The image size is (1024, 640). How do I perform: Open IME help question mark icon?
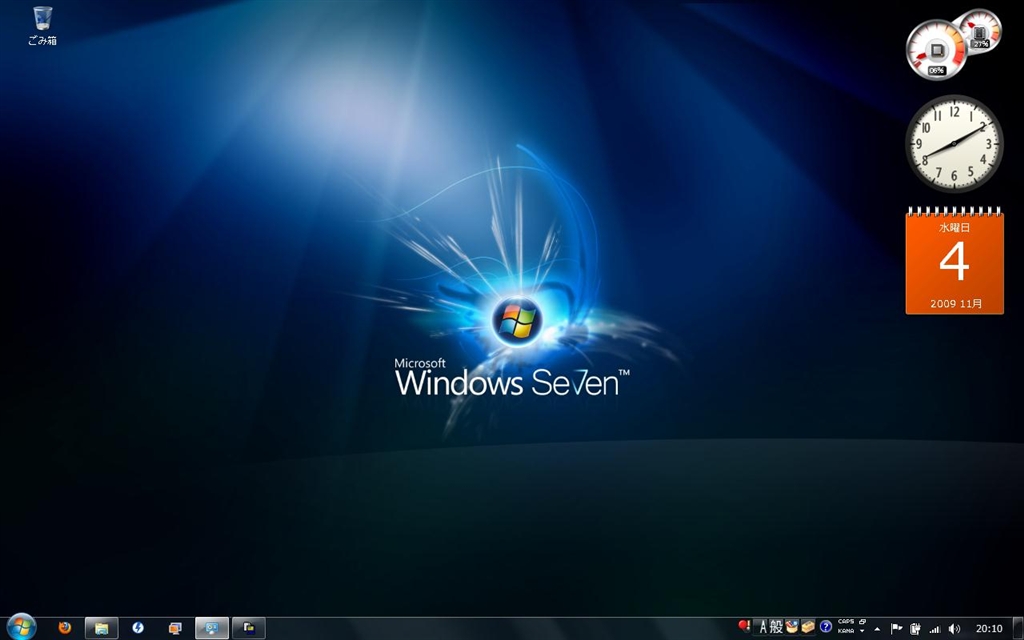[x=825, y=628]
